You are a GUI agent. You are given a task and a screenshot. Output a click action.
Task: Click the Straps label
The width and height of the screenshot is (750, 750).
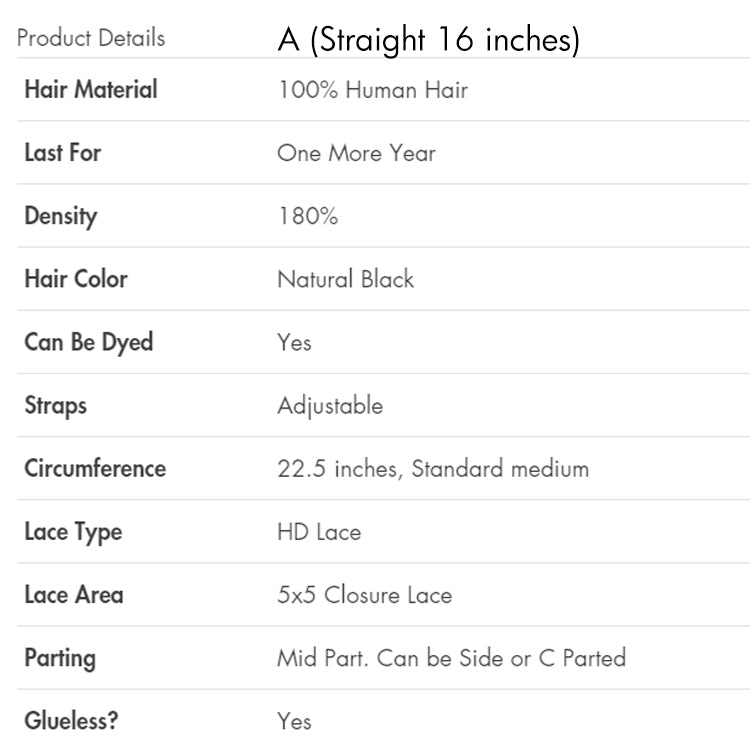56,405
